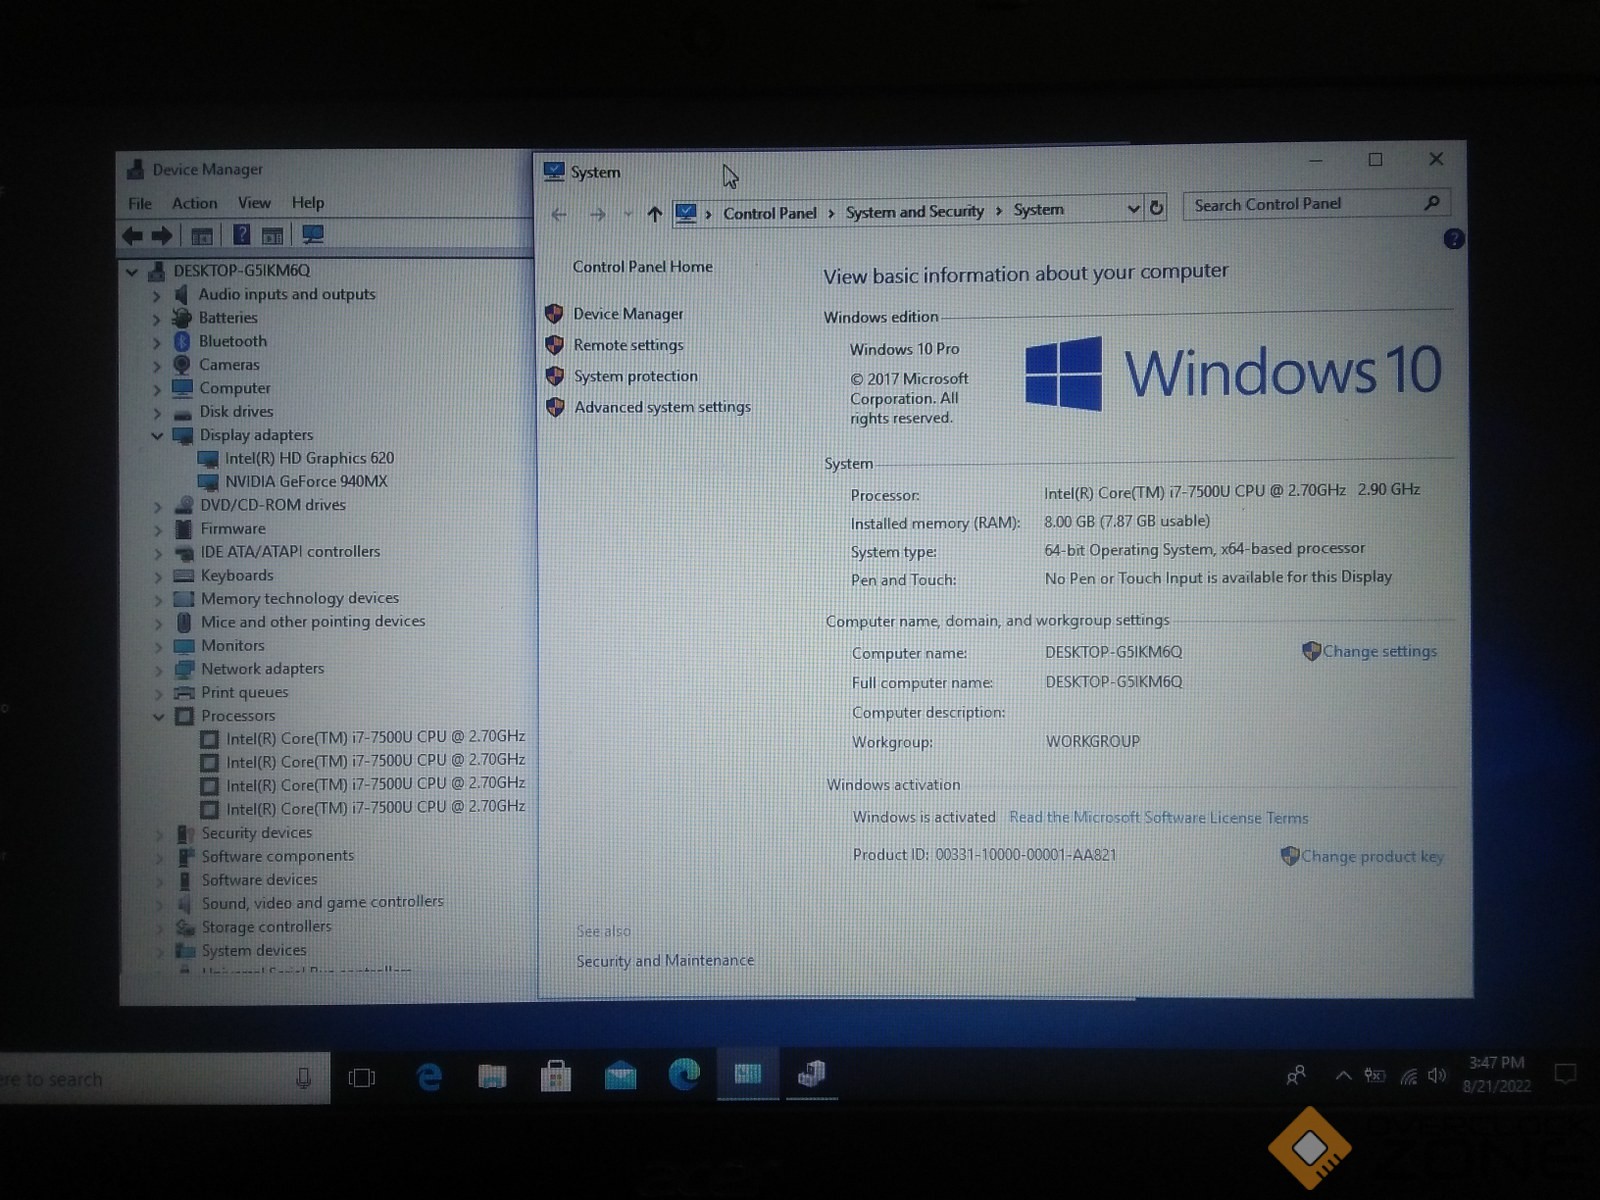Open Mail app from taskbar

click(x=620, y=1076)
